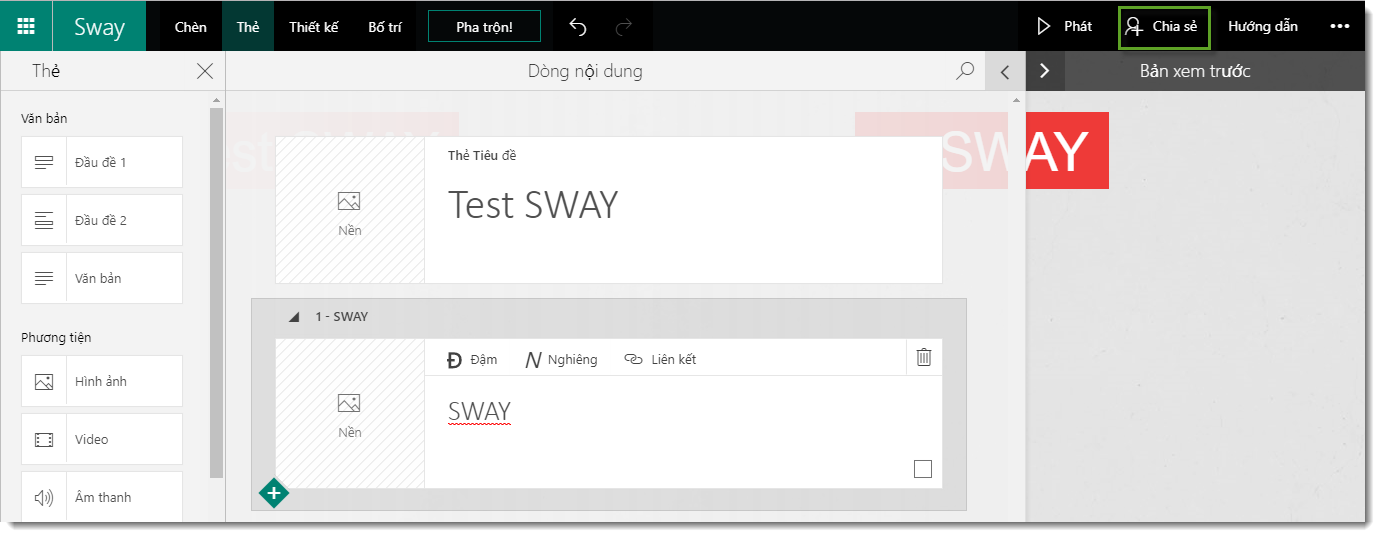Click the Chia sẻ share button
Image resolution: width=1380 pixels, height=537 pixels.
click(x=1163, y=27)
